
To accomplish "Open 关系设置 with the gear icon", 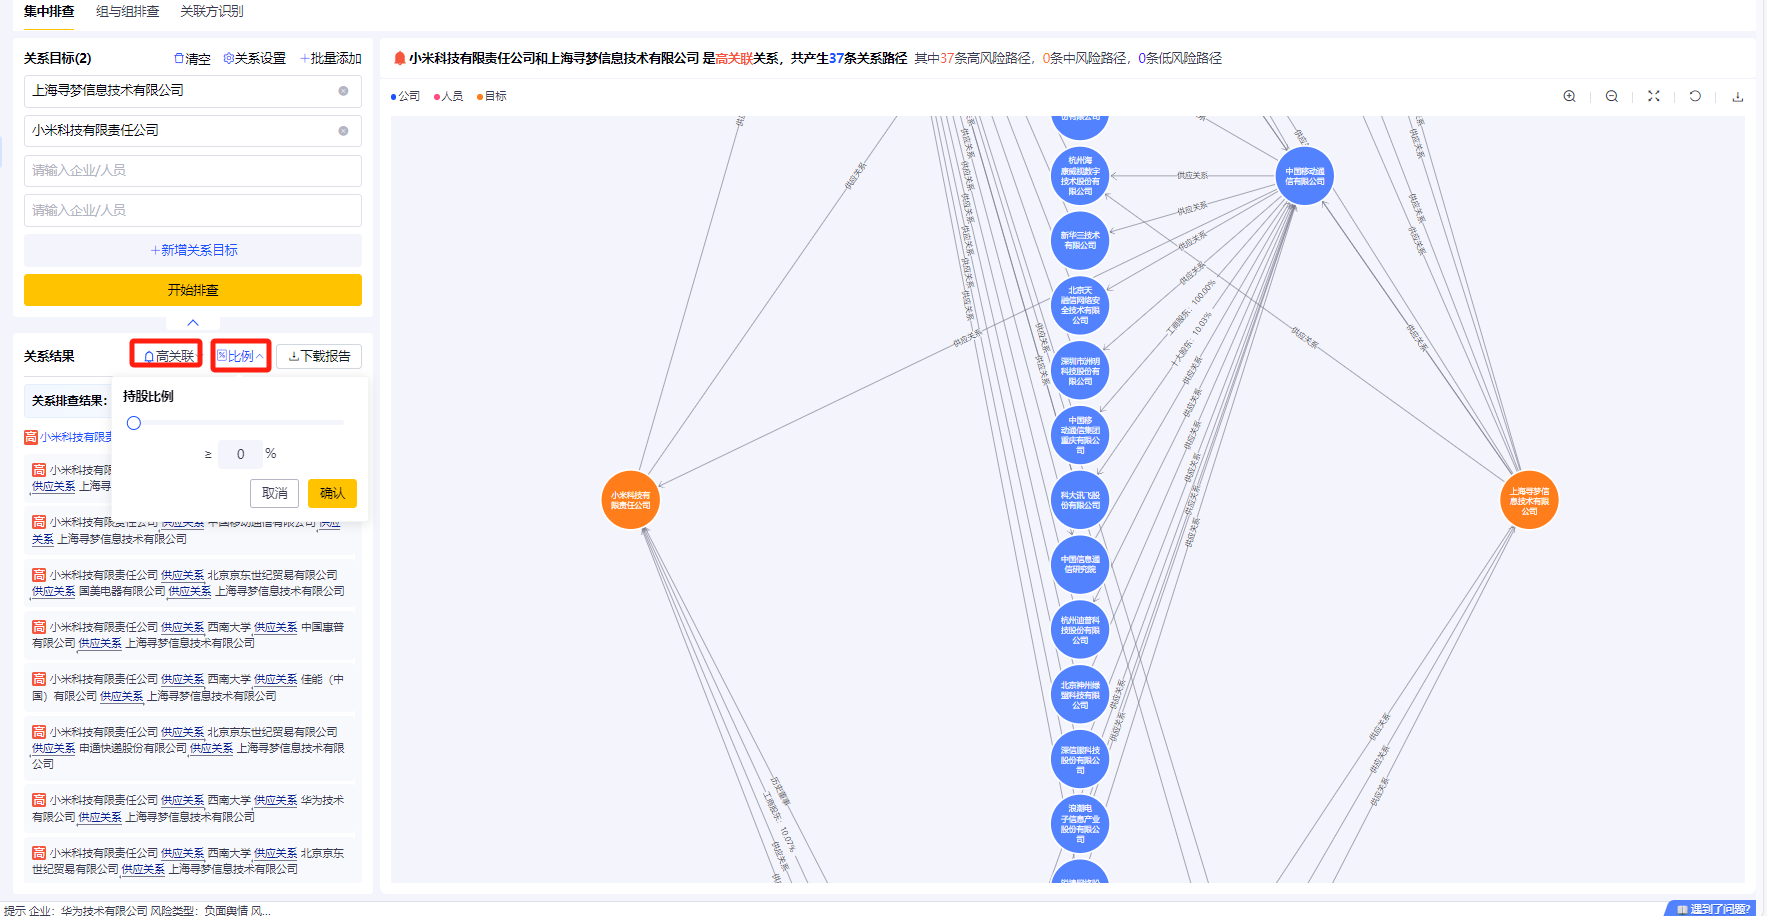I will point(253,58).
